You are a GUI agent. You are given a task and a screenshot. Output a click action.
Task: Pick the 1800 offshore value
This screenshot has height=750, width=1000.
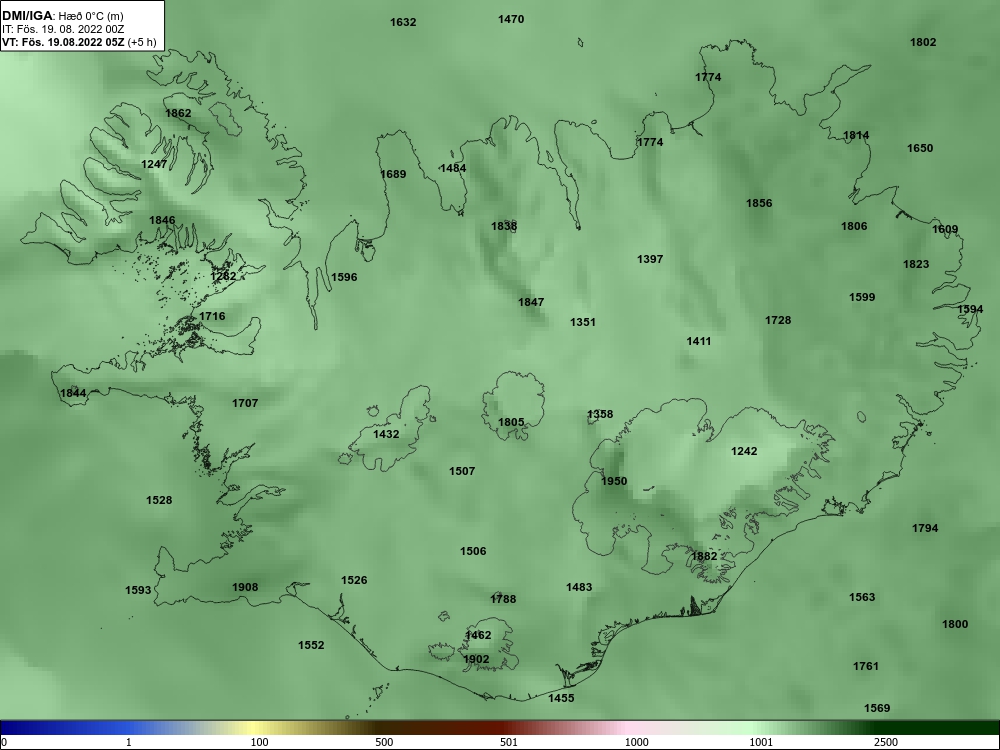click(x=955, y=624)
